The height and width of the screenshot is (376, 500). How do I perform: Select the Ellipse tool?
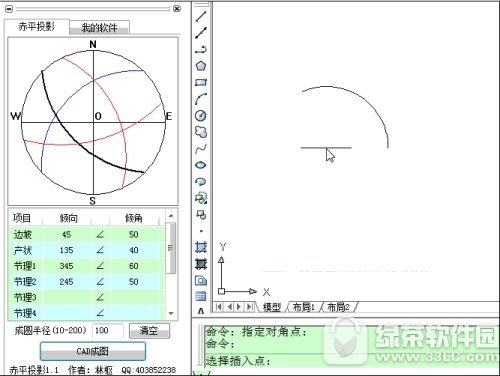click(201, 165)
